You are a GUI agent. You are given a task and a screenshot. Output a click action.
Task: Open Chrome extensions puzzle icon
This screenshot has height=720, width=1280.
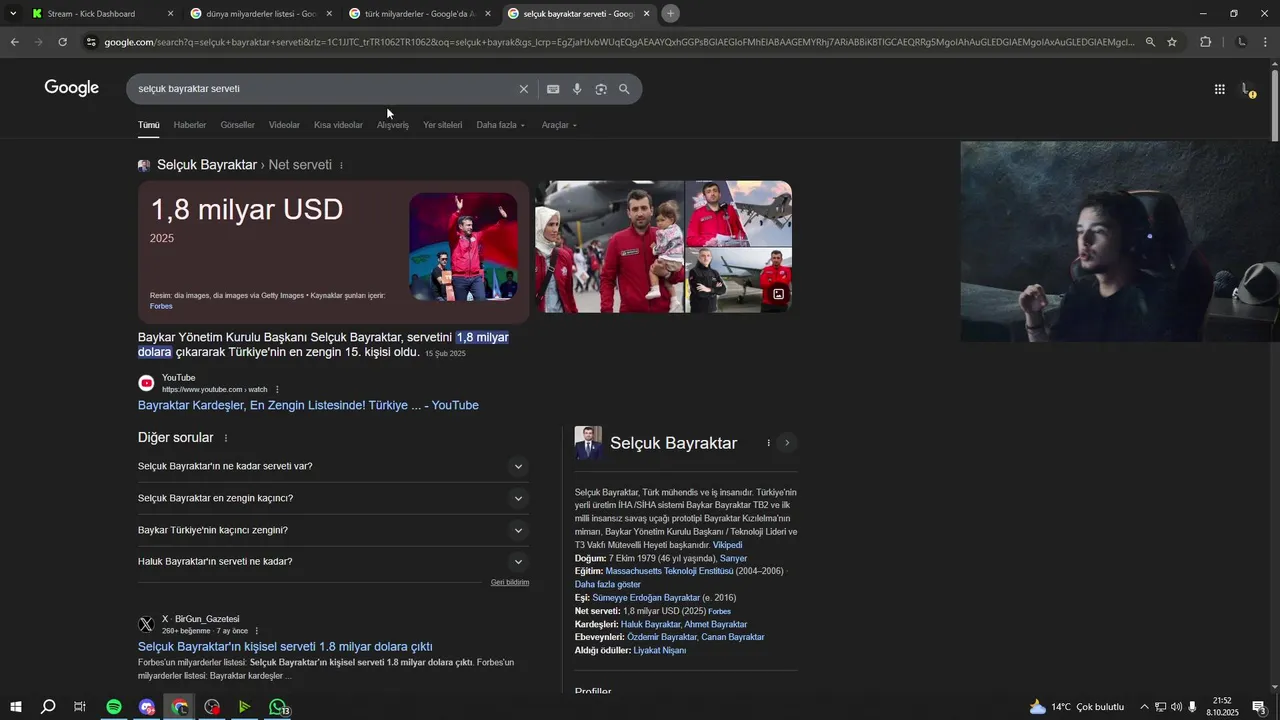[1205, 42]
